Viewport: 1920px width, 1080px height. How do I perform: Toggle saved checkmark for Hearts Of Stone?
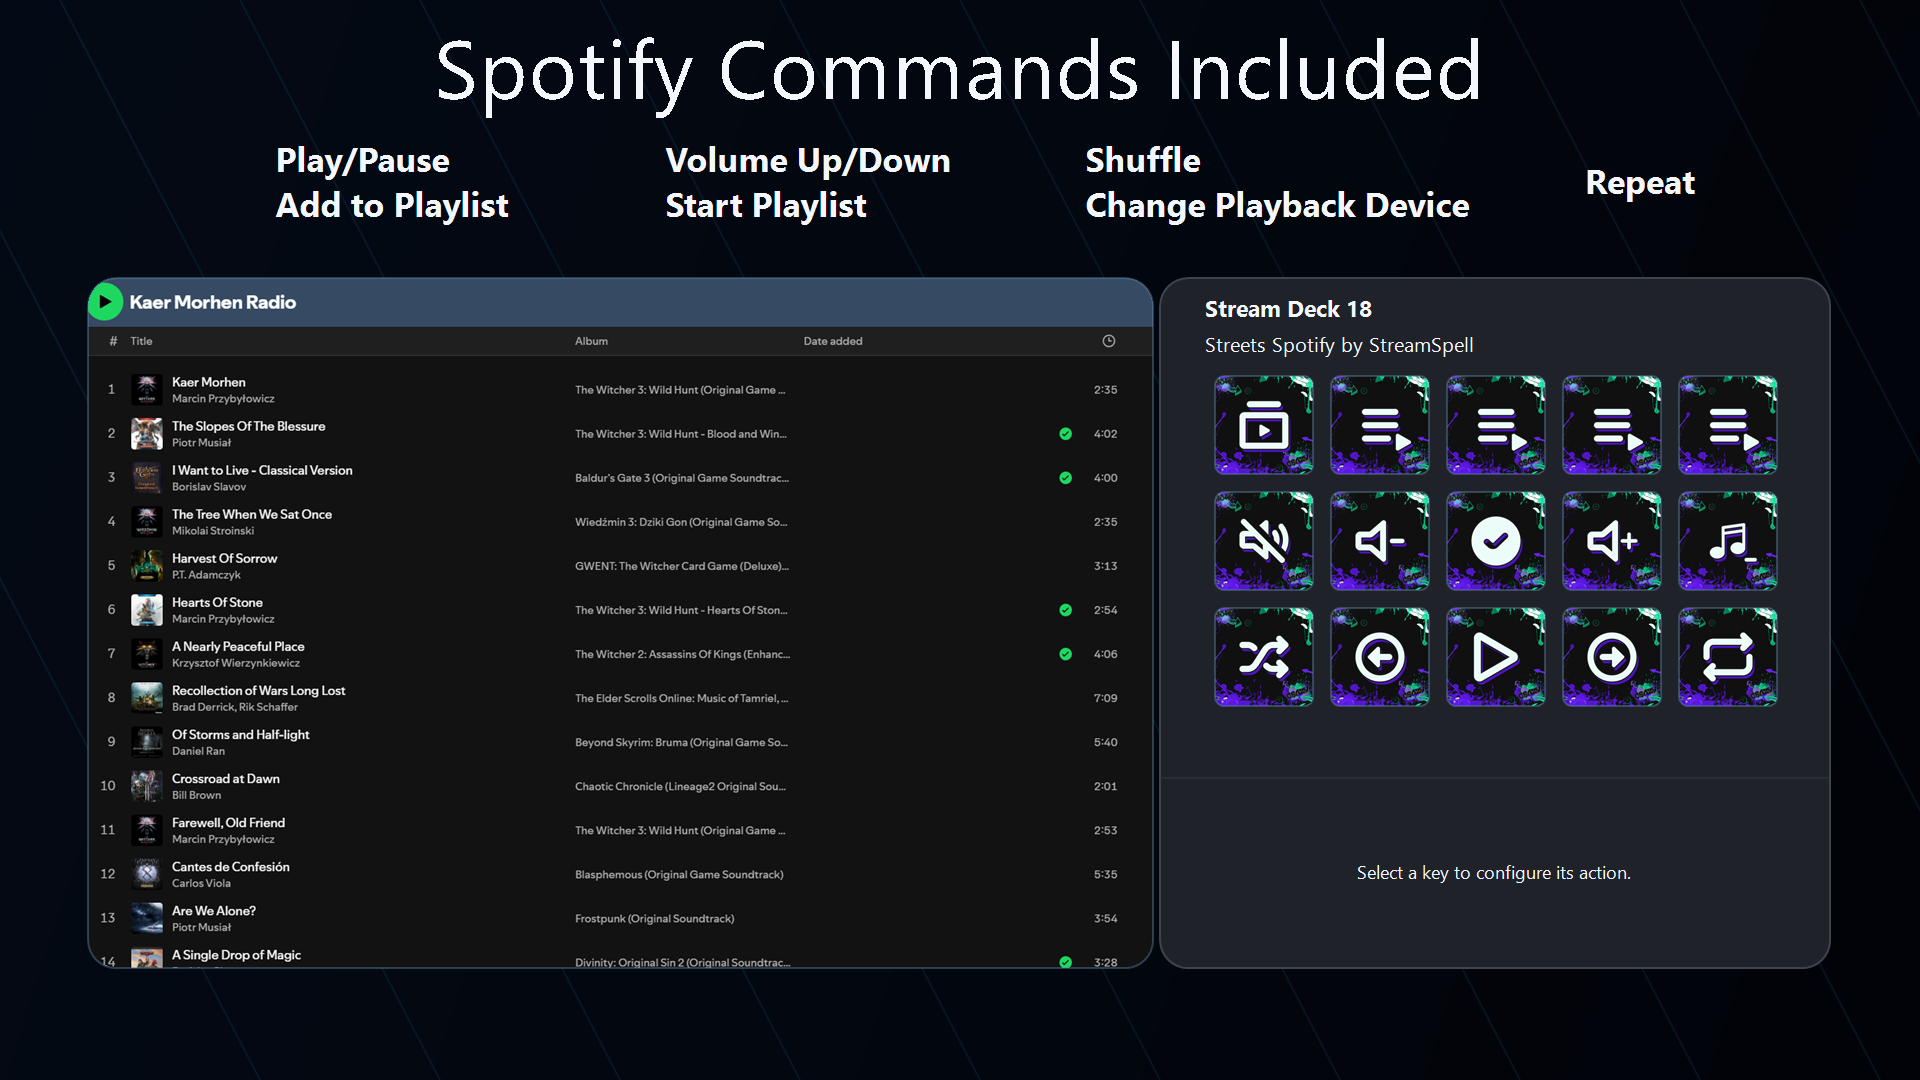pos(1066,610)
